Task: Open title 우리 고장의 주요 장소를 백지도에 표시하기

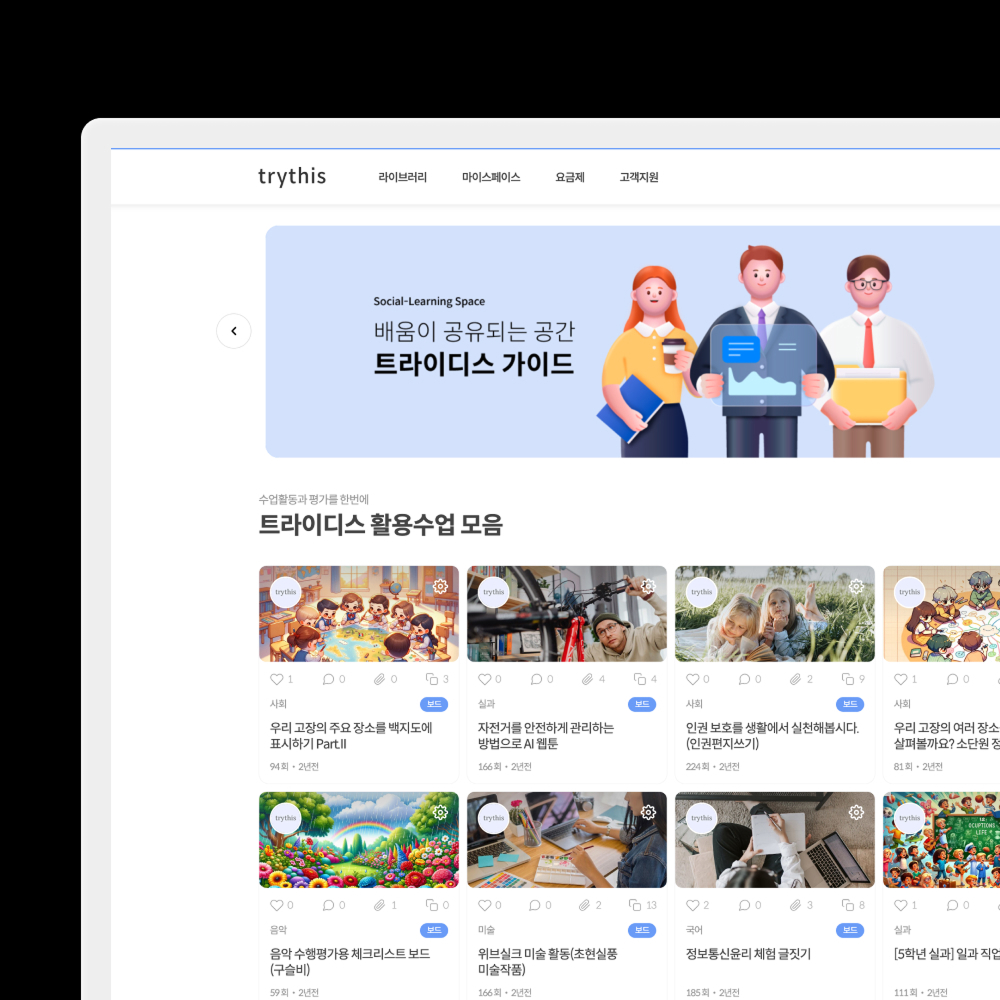Action: [351, 735]
